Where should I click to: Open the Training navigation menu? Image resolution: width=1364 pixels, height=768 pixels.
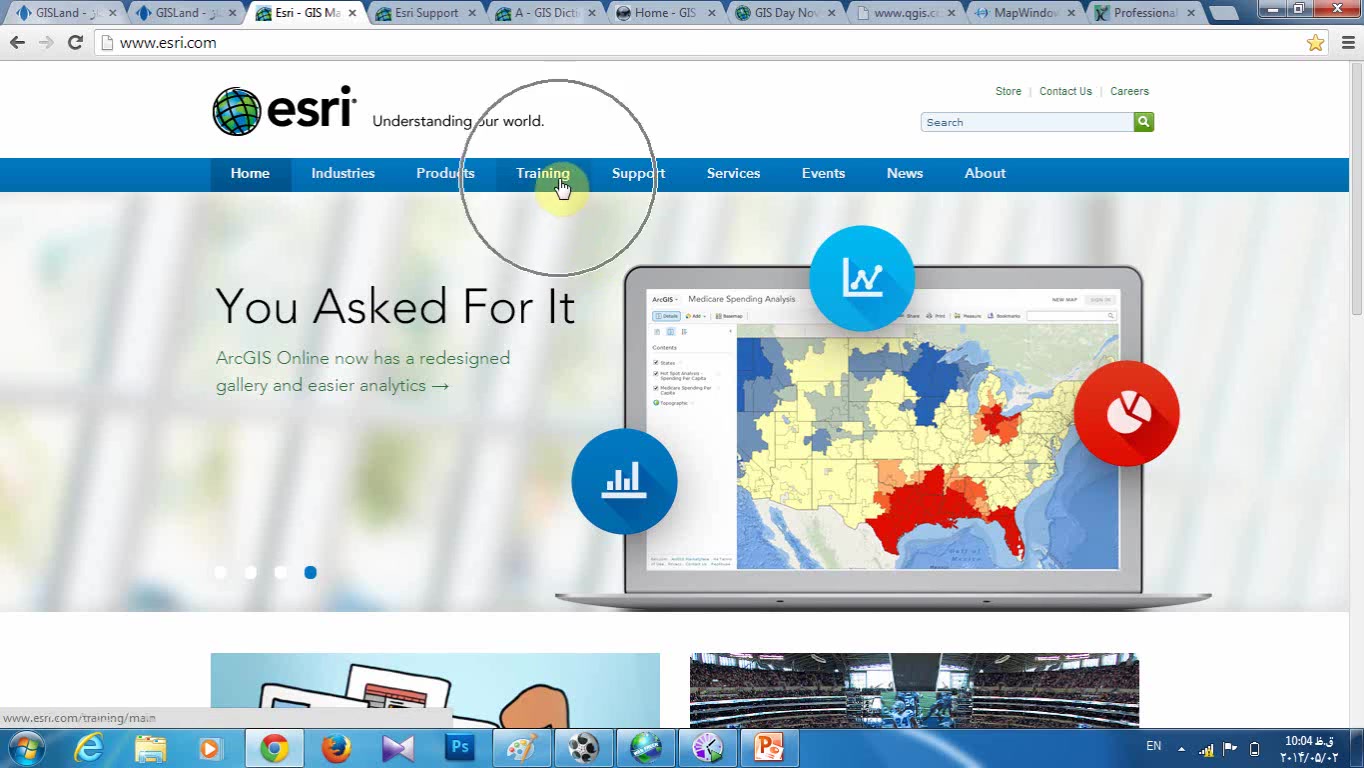click(x=543, y=173)
